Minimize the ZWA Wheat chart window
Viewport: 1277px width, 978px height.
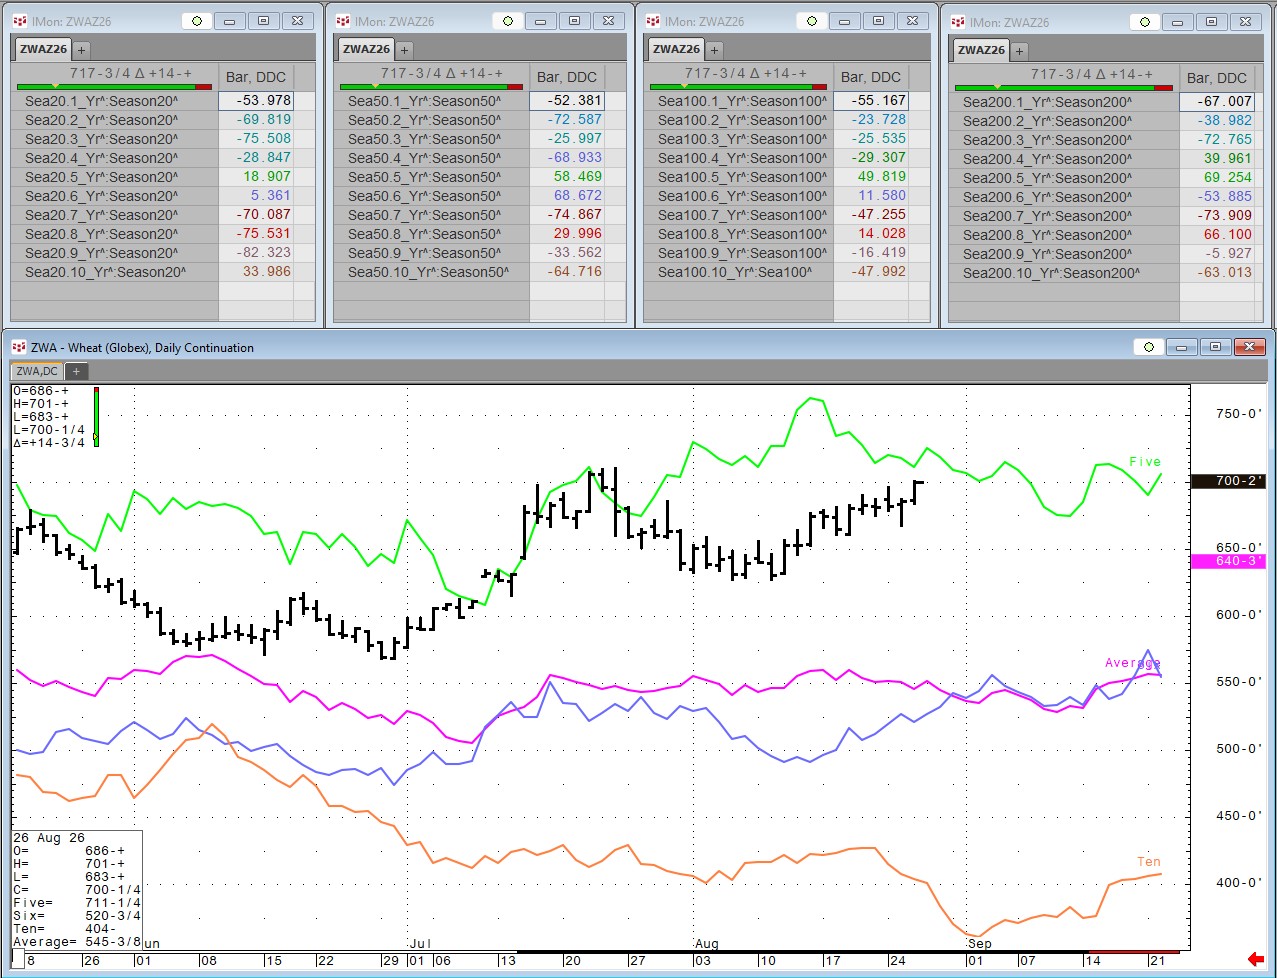[1181, 347]
